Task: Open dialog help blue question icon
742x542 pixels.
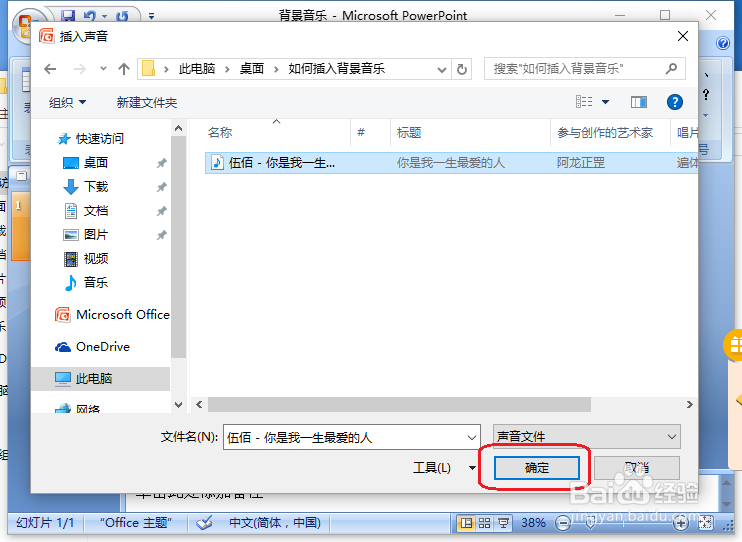Action: click(674, 102)
